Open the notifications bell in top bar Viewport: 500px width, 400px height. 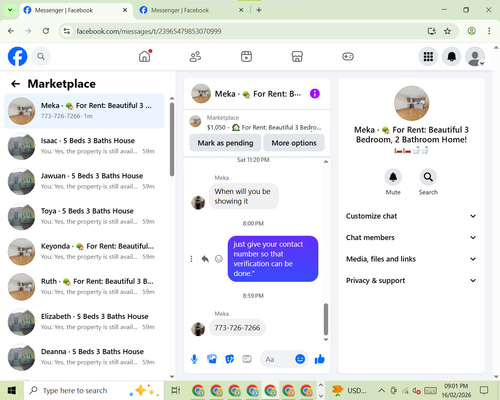[451, 56]
